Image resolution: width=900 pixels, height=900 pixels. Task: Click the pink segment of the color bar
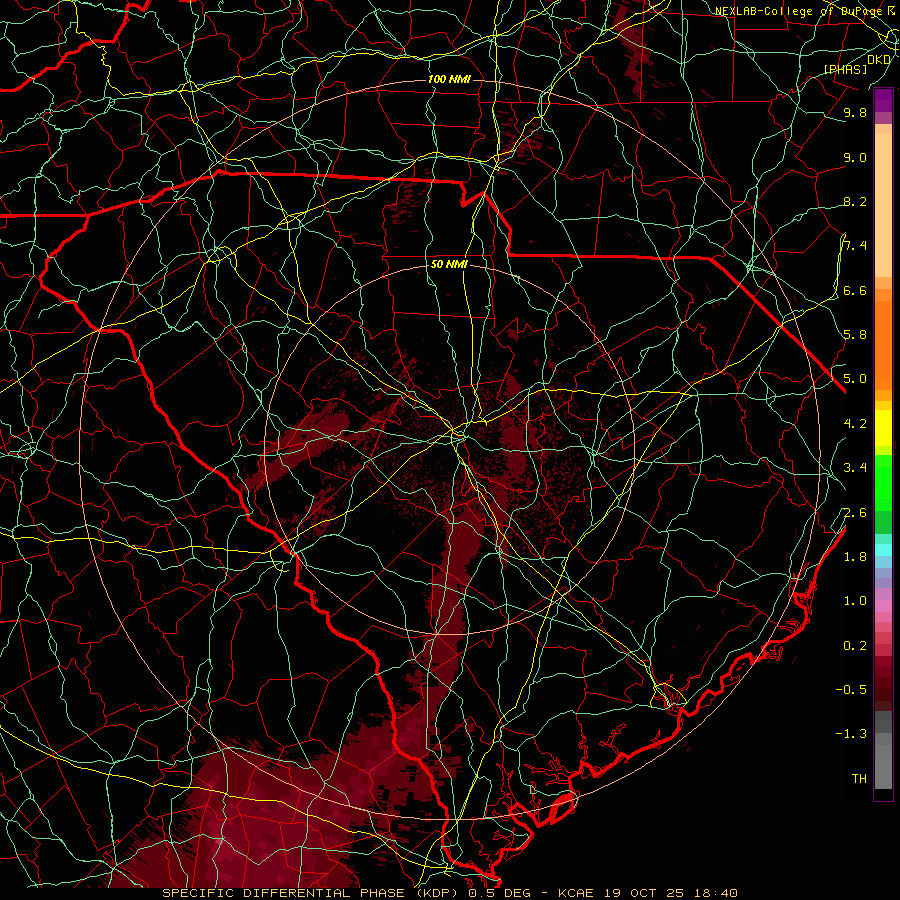click(x=883, y=606)
